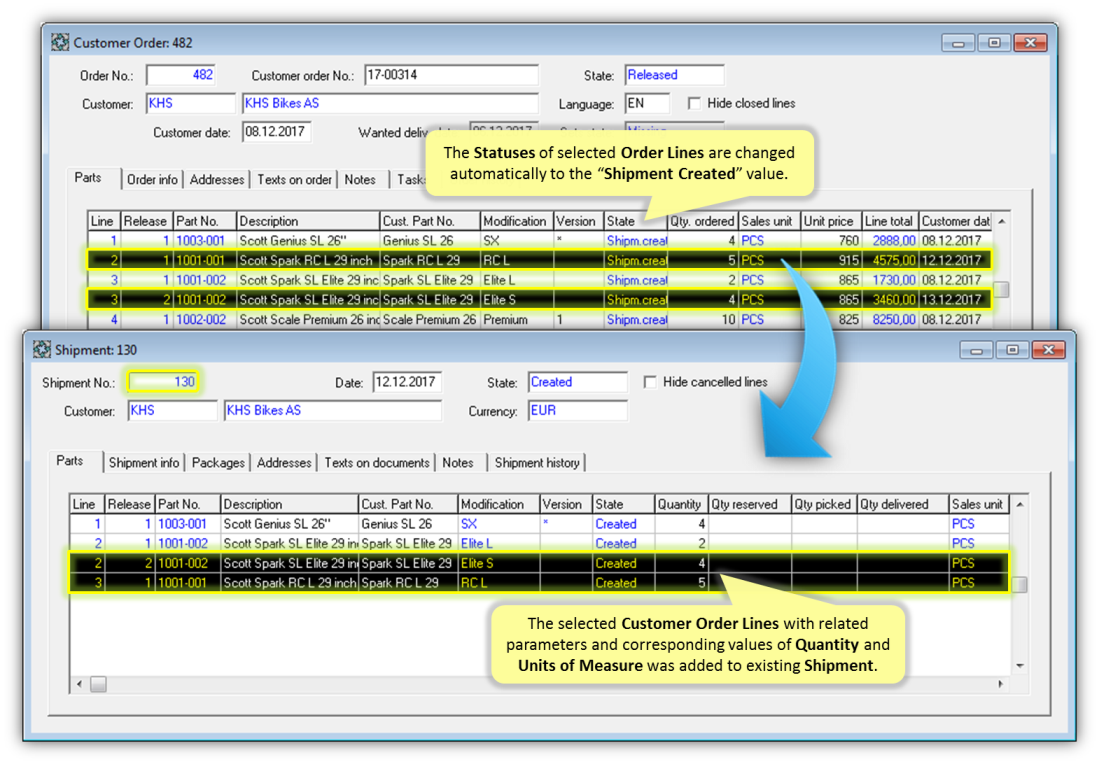Image resolution: width=1099 pixels, height=764 pixels.
Task: Click Qty picked column header
Action: (x=824, y=505)
